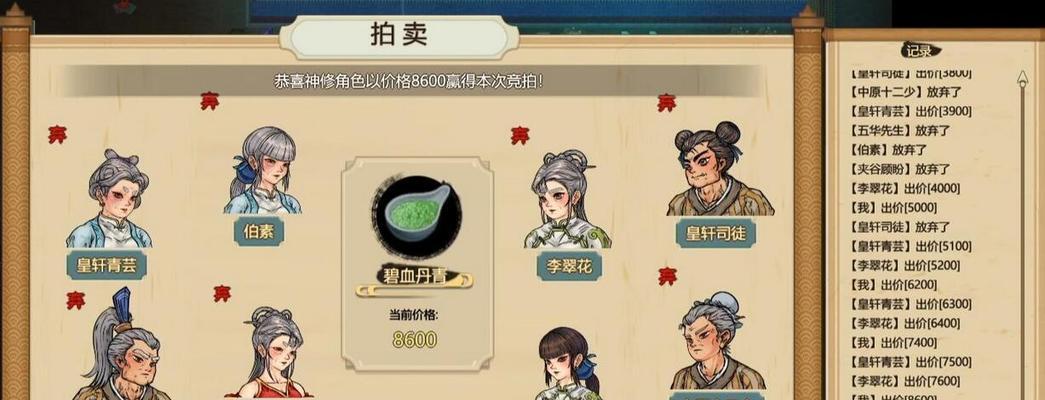Select 李翠花's character portrait
This screenshot has width=1045, height=400.
click(x=567, y=199)
